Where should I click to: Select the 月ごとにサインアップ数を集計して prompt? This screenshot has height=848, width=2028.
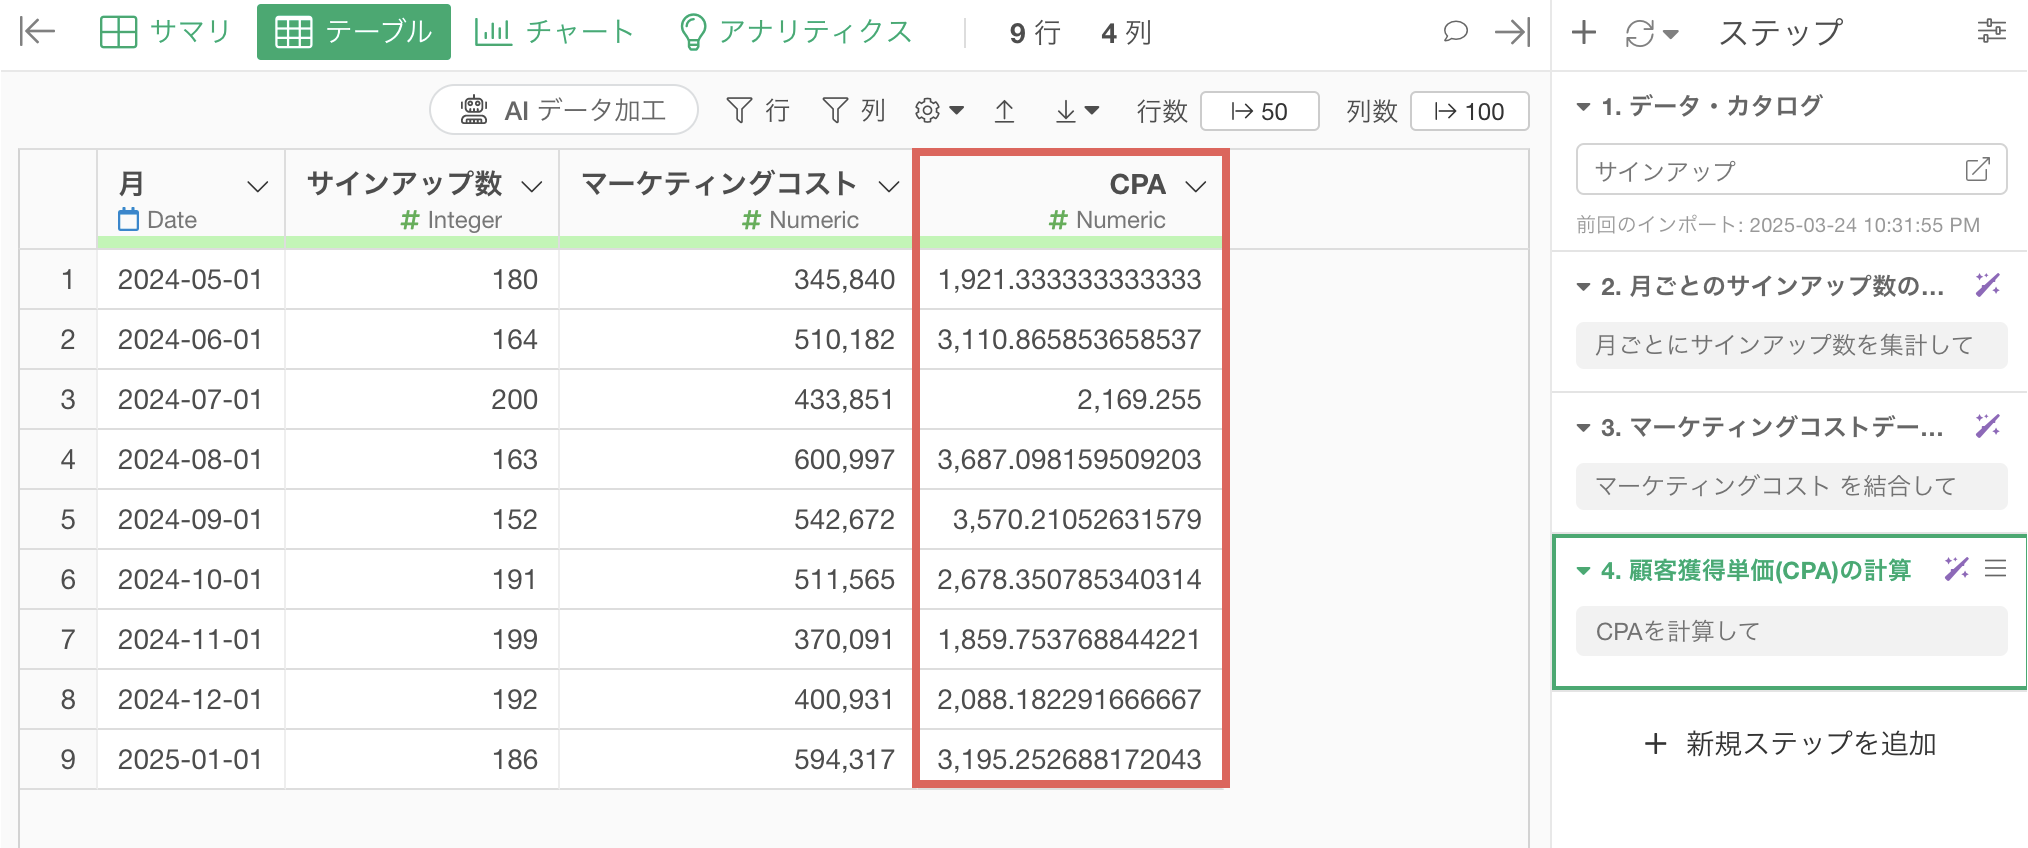pyautogui.click(x=1791, y=345)
